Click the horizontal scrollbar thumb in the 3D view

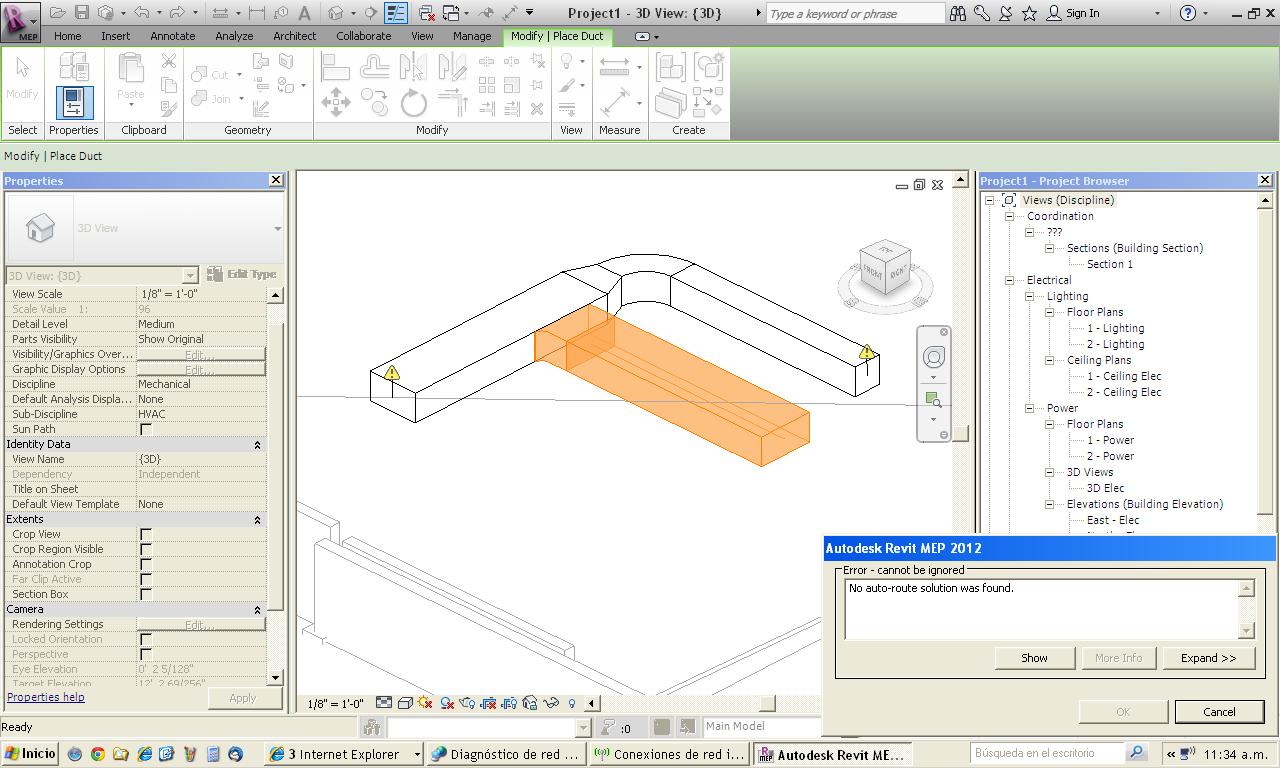pos(768,703)
